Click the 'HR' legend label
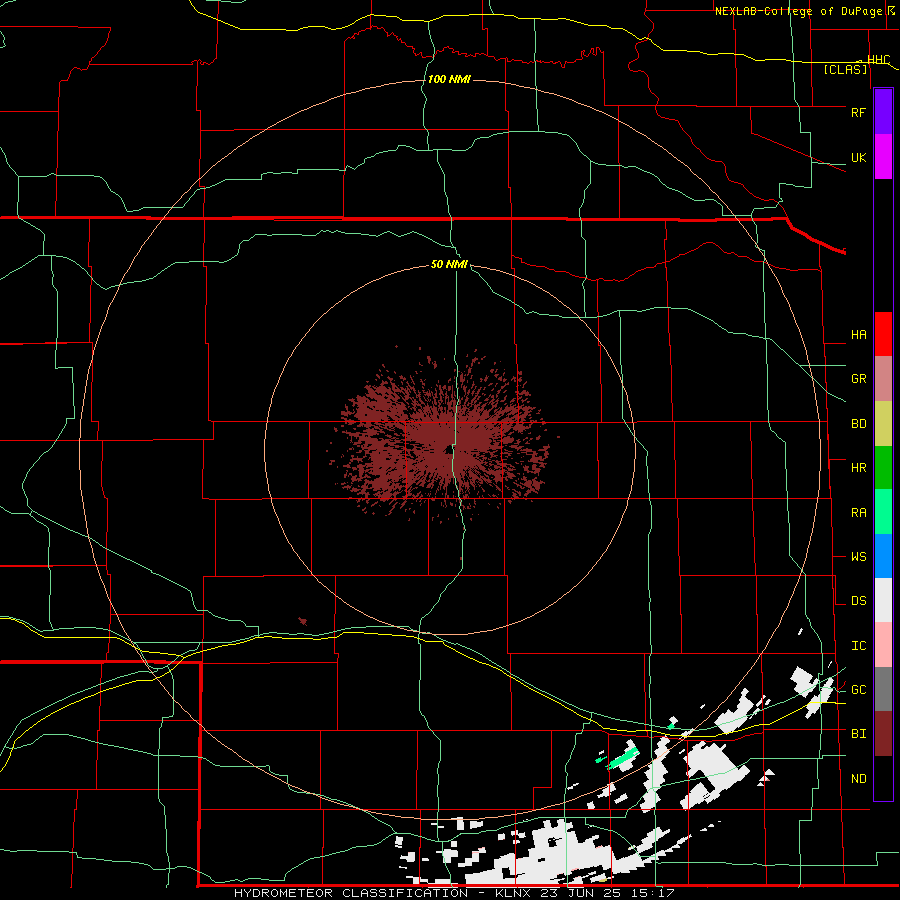The image size is (900, 900). (858, 468)
